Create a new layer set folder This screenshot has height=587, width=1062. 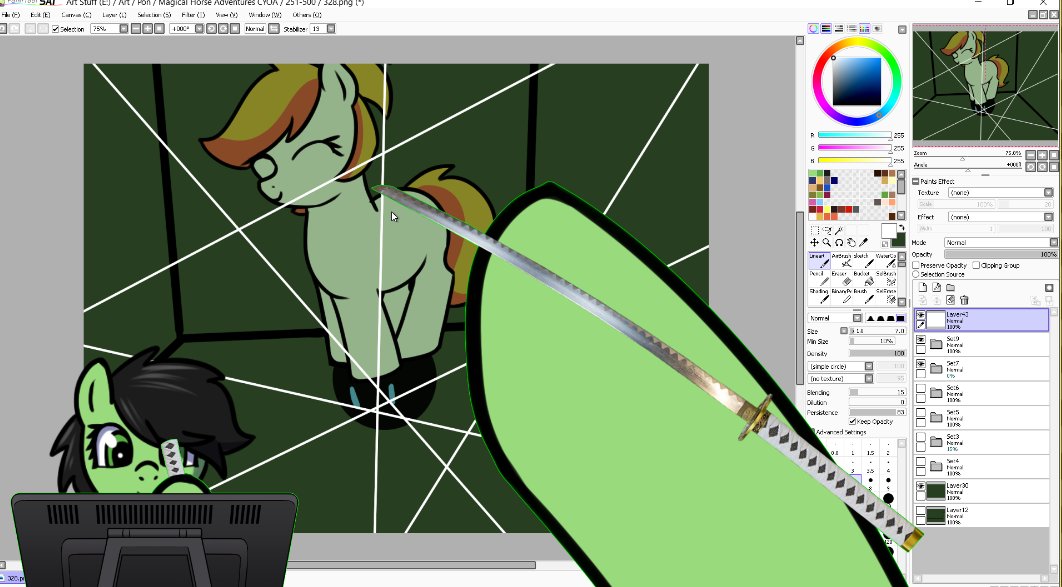coord(950,288)
